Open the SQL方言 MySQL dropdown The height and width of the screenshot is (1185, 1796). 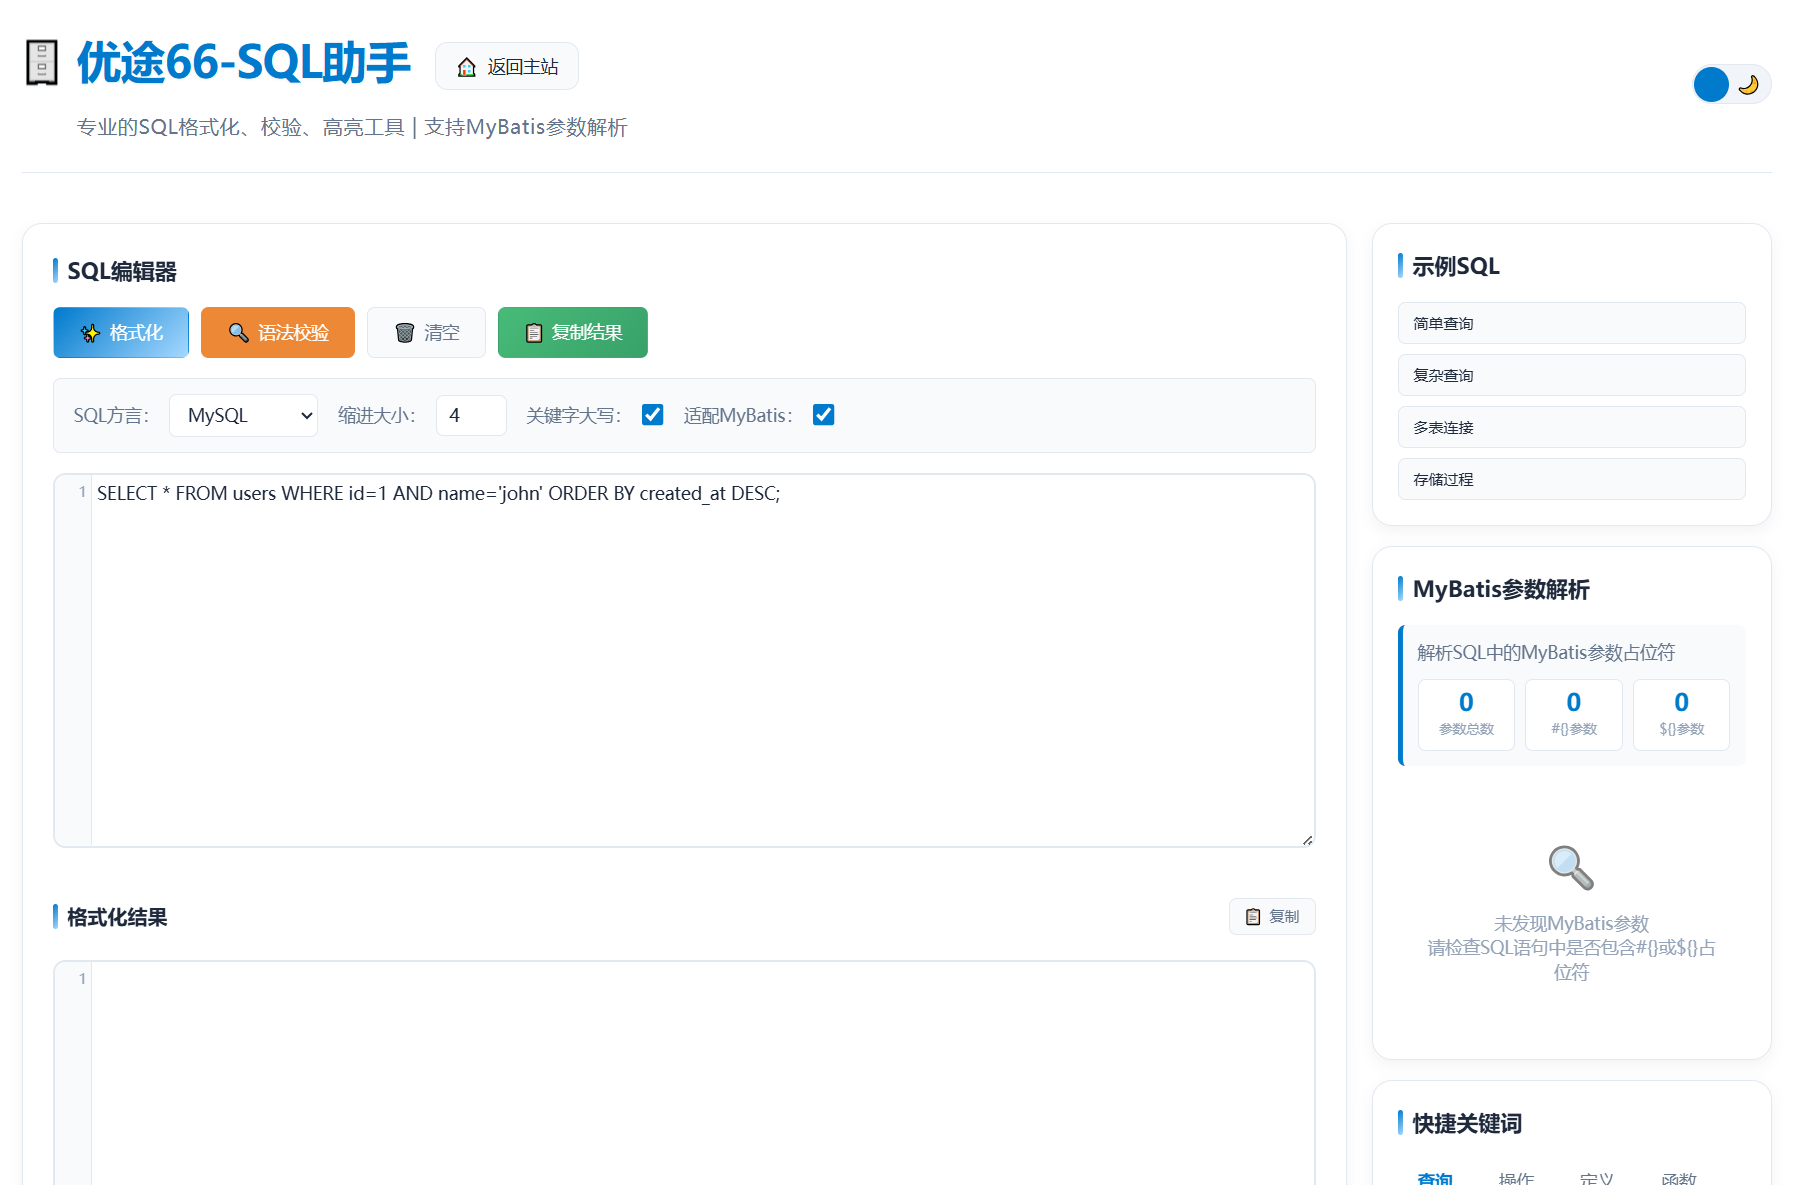(x=243, y=415)
